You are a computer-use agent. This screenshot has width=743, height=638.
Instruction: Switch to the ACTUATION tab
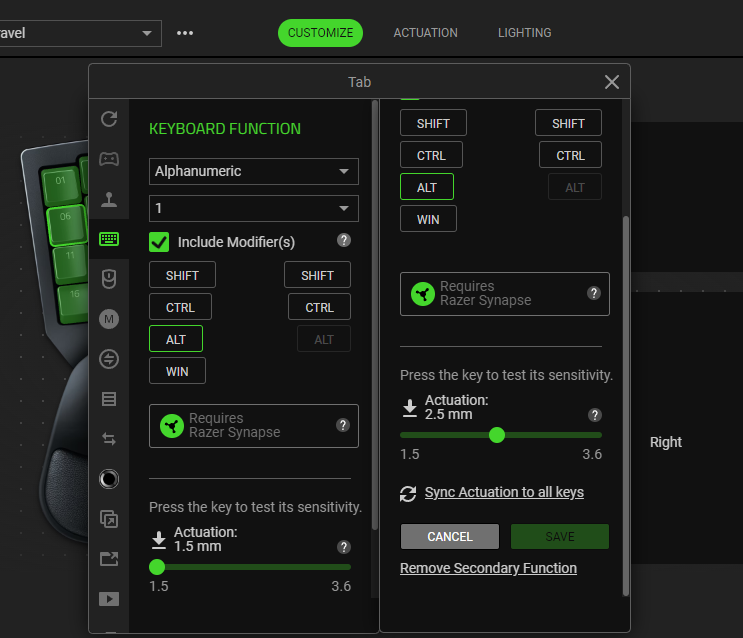point(426,33)
